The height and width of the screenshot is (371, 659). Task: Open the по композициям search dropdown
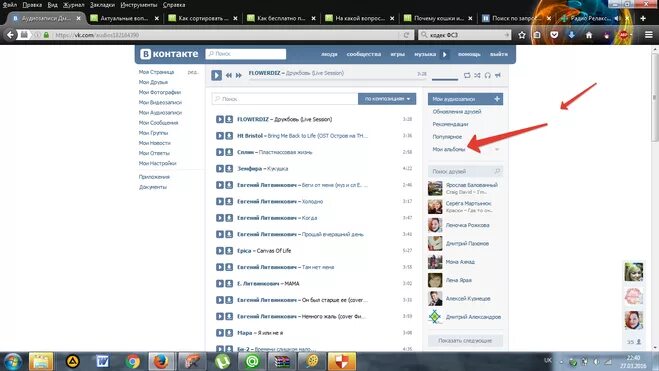point(387,99)
